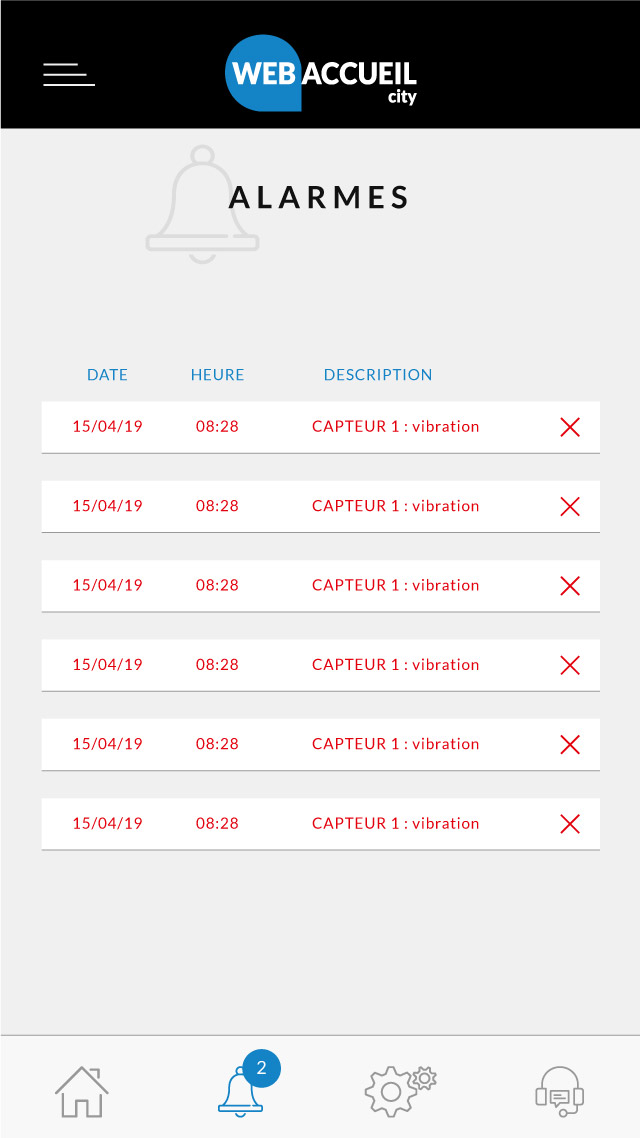Open the hamburger menu
This screenshot has height=1138, width=640.
click(69, 74)
